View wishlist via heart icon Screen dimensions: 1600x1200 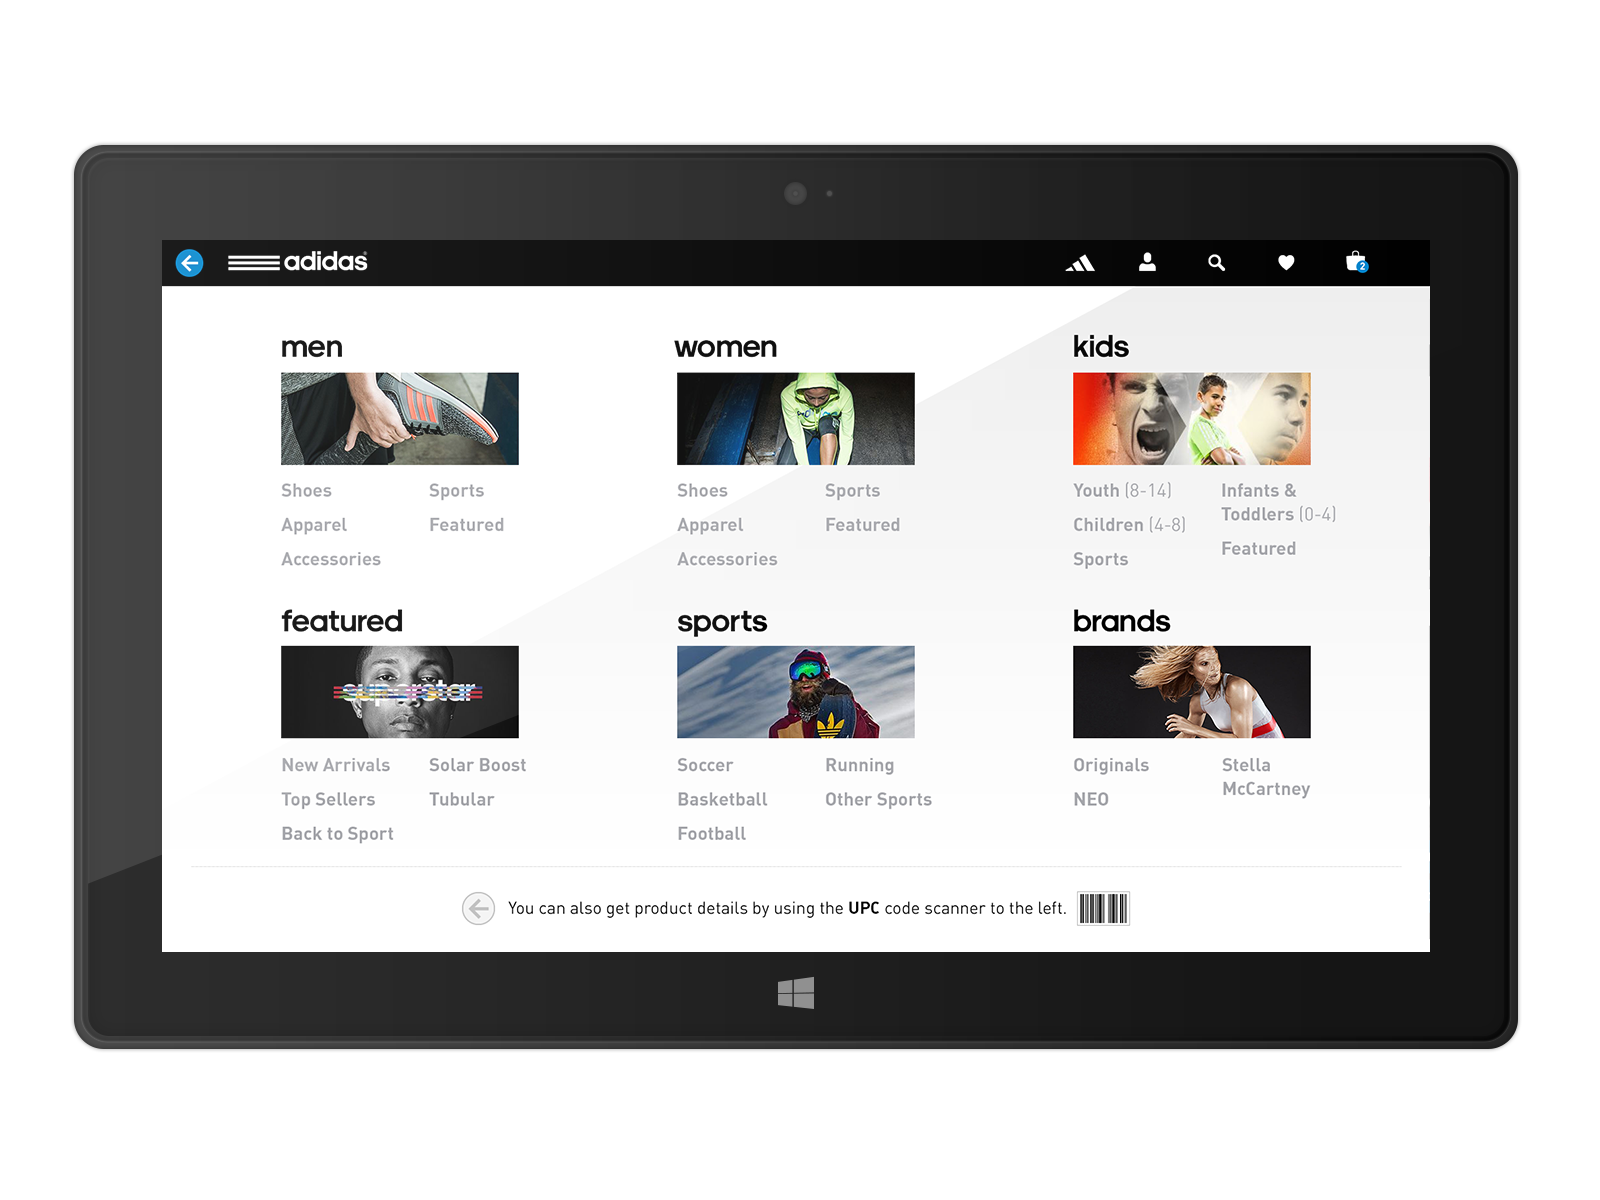coord(1286,263)
